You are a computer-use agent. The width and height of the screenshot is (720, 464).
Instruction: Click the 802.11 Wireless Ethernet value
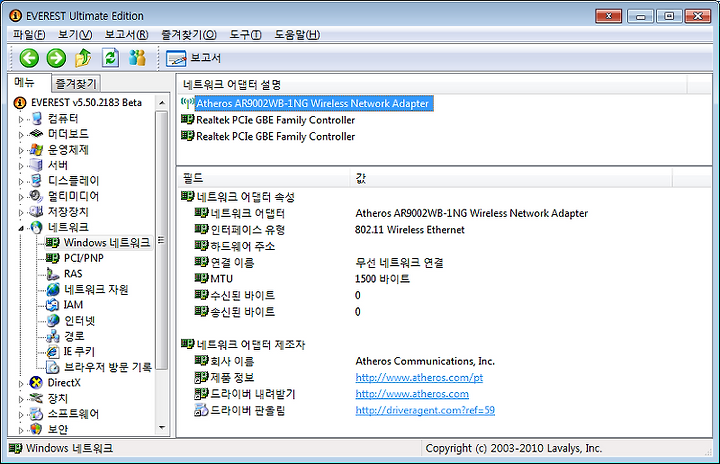coord(410,230)
